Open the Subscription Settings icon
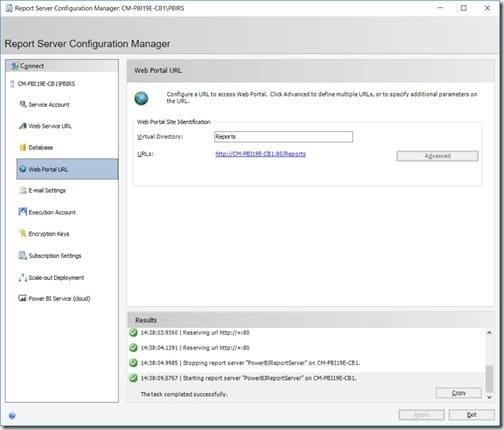The image size is (504, 430). pyautogui.click(x=23, y=256)
